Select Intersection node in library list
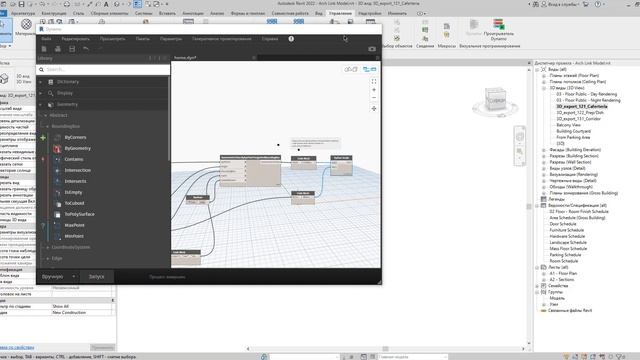Image resolution: width=640 pixels, height=360 pixels. click(x=78, y=171)
